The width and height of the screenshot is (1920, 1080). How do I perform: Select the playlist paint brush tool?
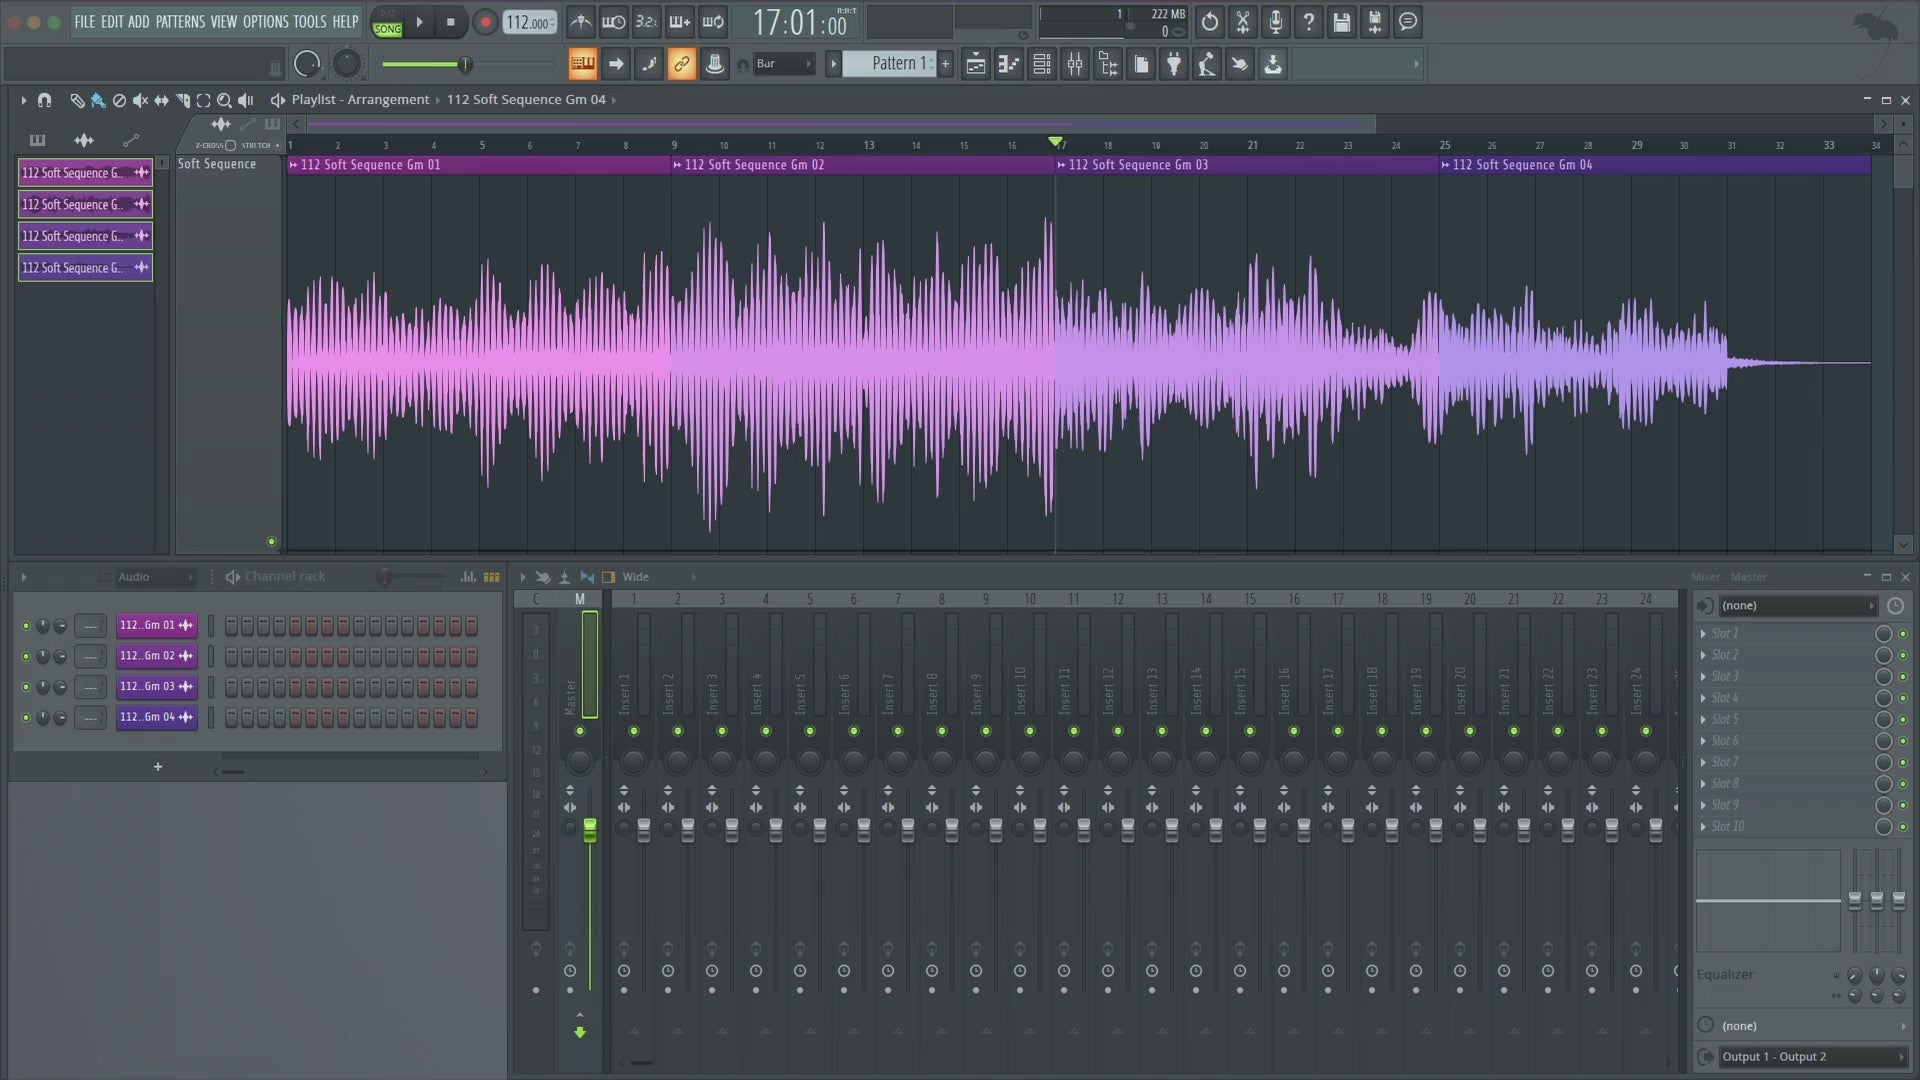[x=98, y=100]
